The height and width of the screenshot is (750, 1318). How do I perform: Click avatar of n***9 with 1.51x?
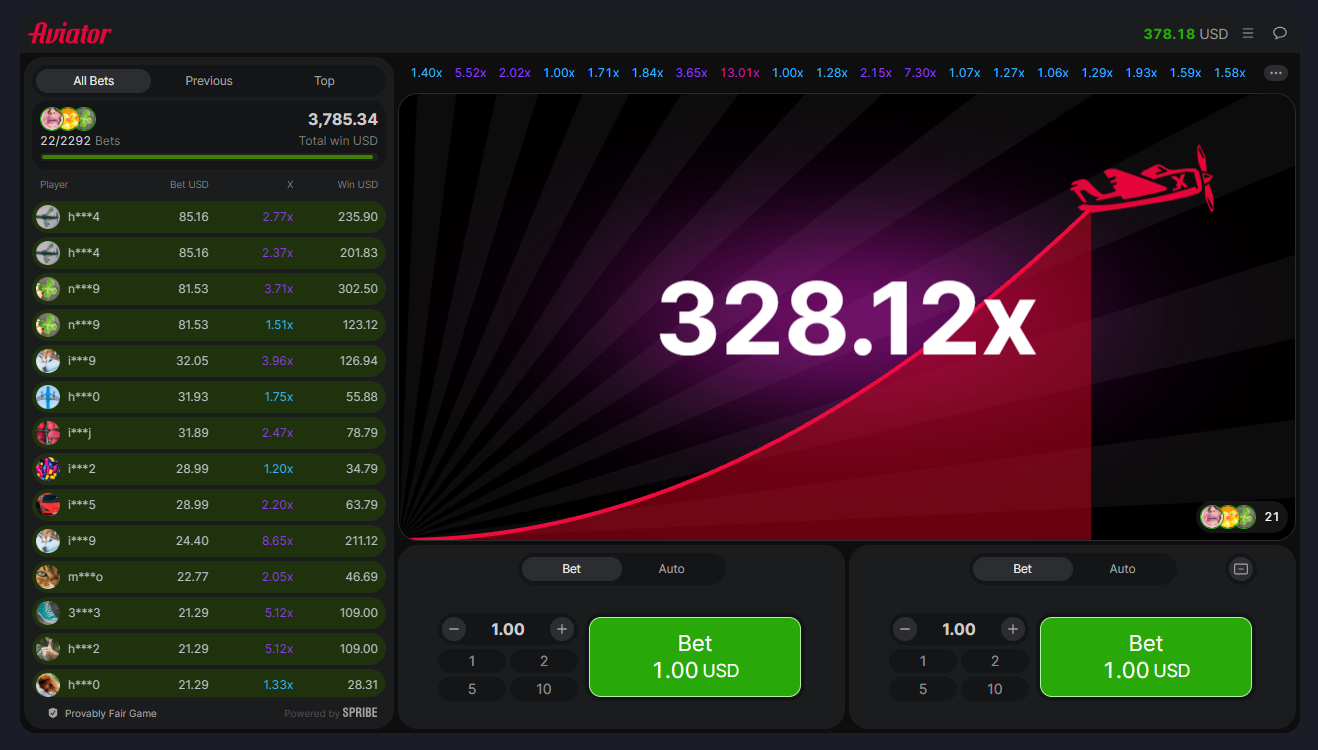pyautogui.click(x=47, y=325)
